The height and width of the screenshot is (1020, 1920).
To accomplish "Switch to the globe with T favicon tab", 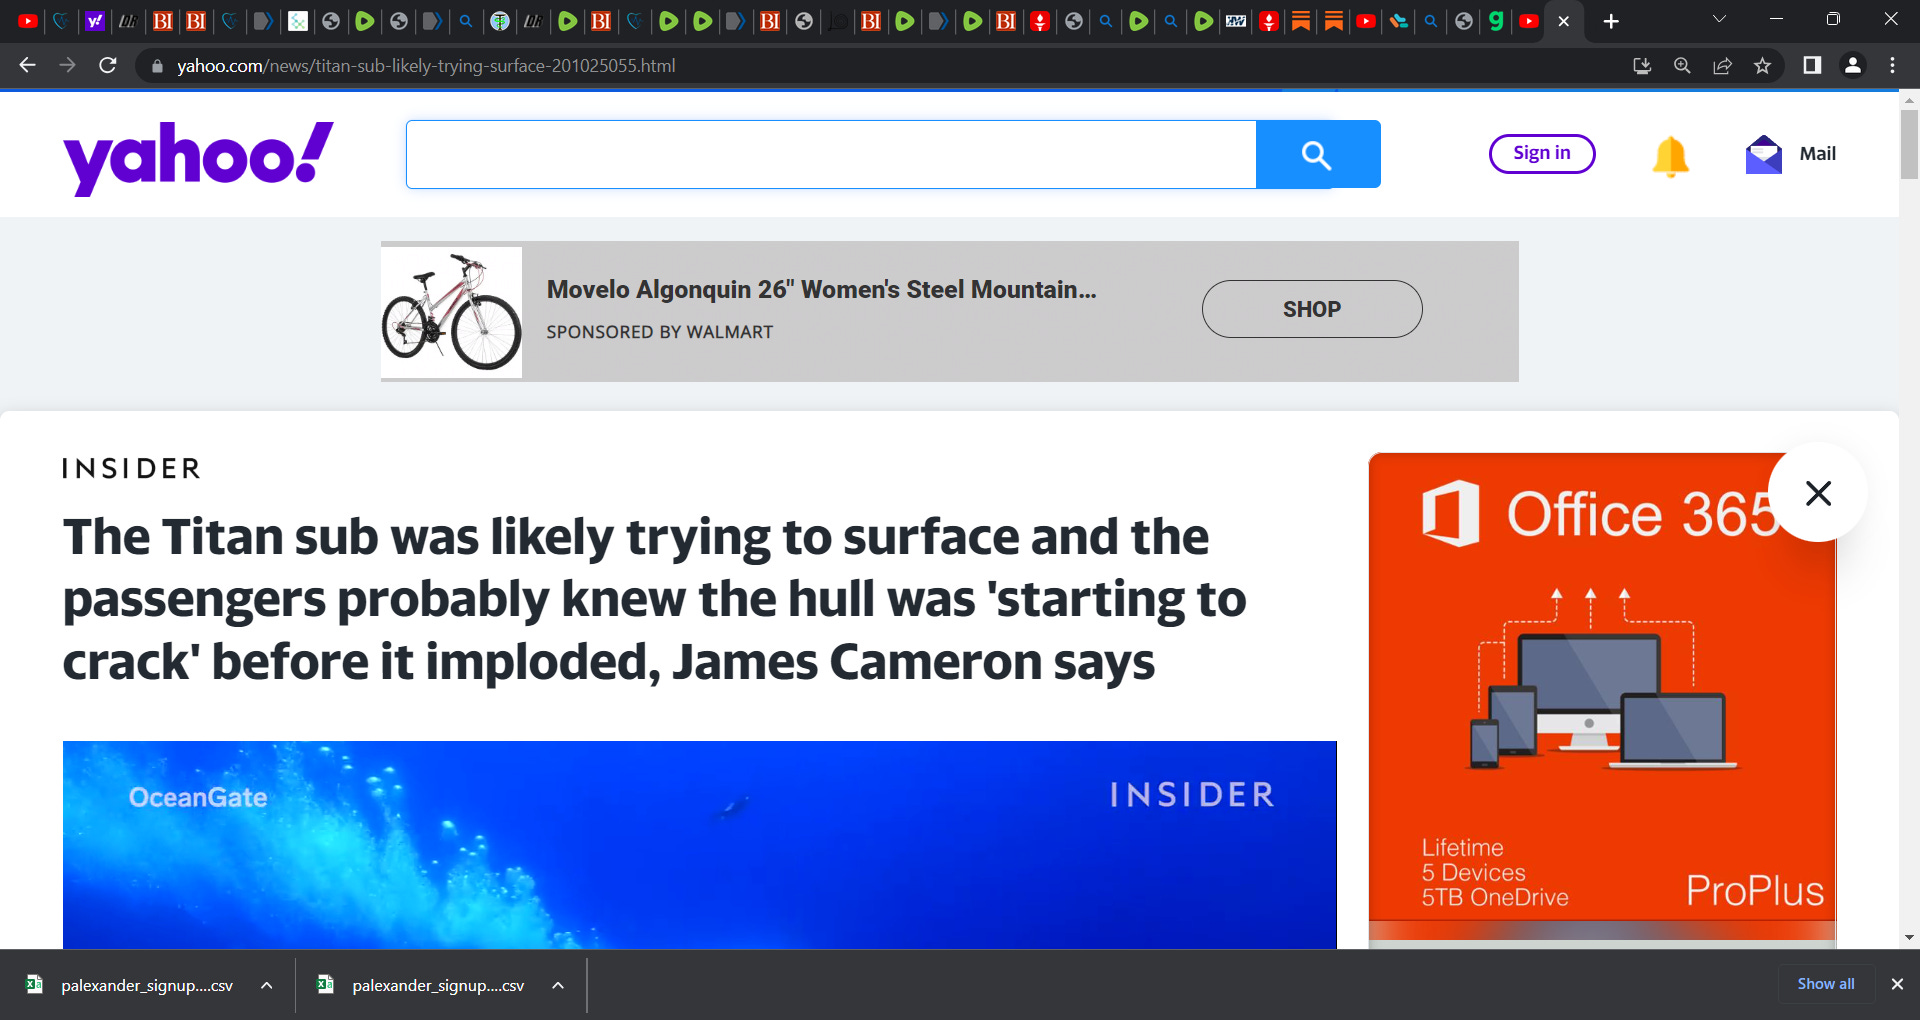I will [x=500, y=21].
